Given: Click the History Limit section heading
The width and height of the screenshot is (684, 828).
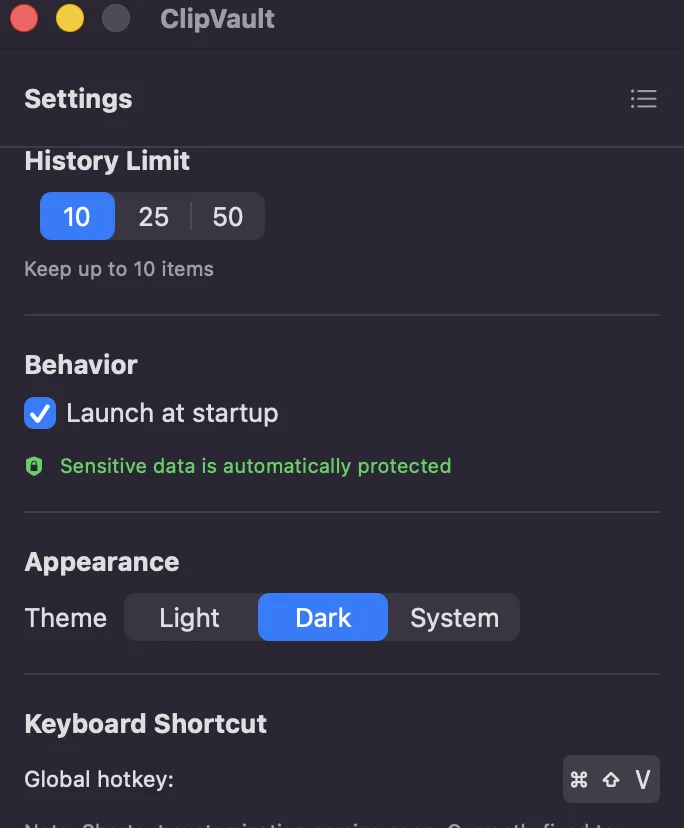Looking at the screenshot, I should coord(106,161).
